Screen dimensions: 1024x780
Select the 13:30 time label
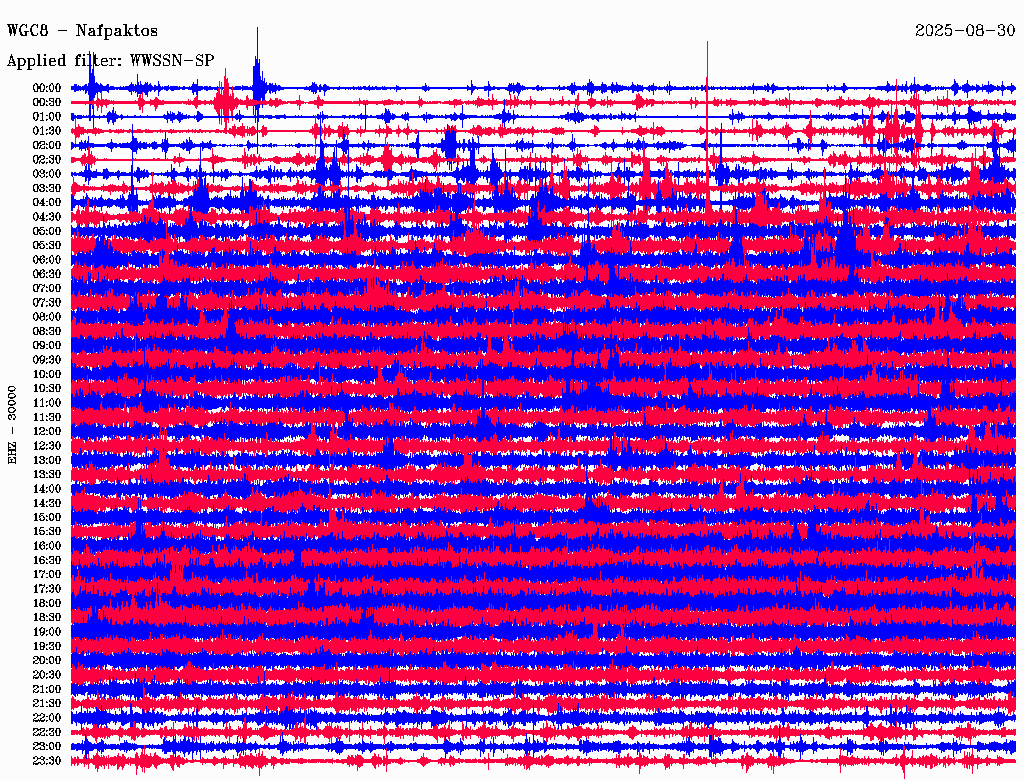click(x=47, y=474)
